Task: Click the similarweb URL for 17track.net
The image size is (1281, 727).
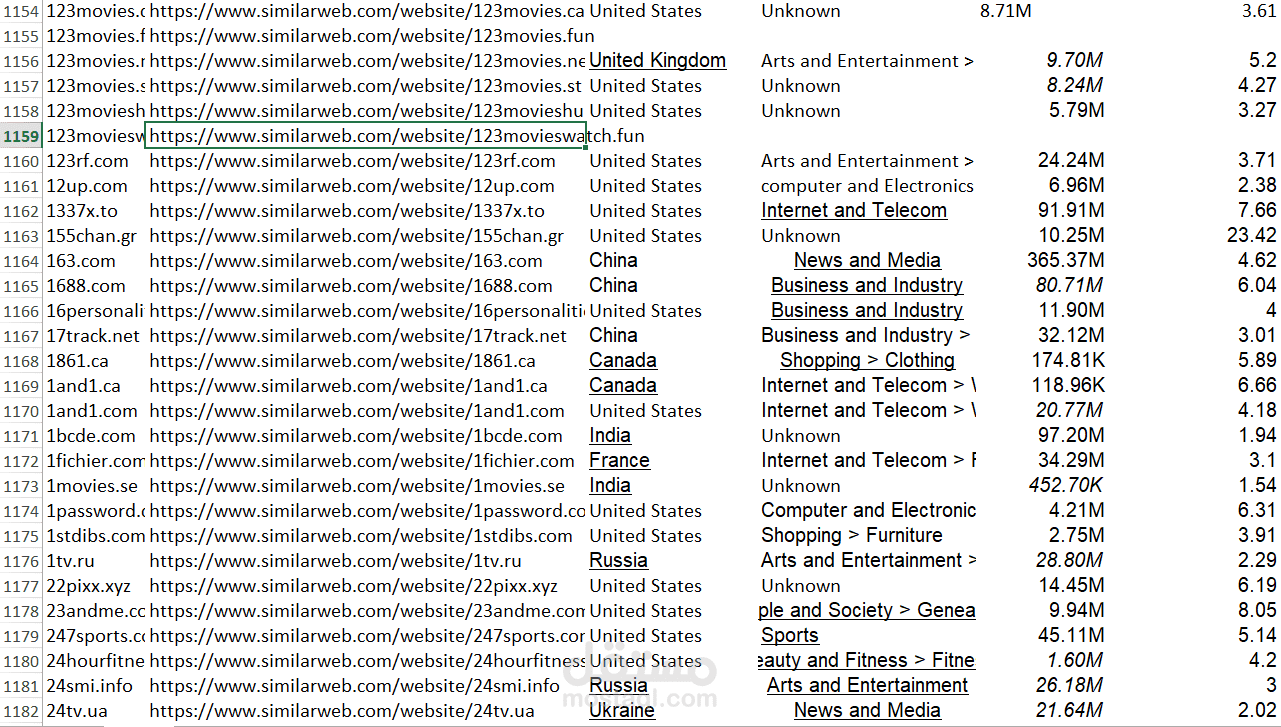Action: coord(358,336)
